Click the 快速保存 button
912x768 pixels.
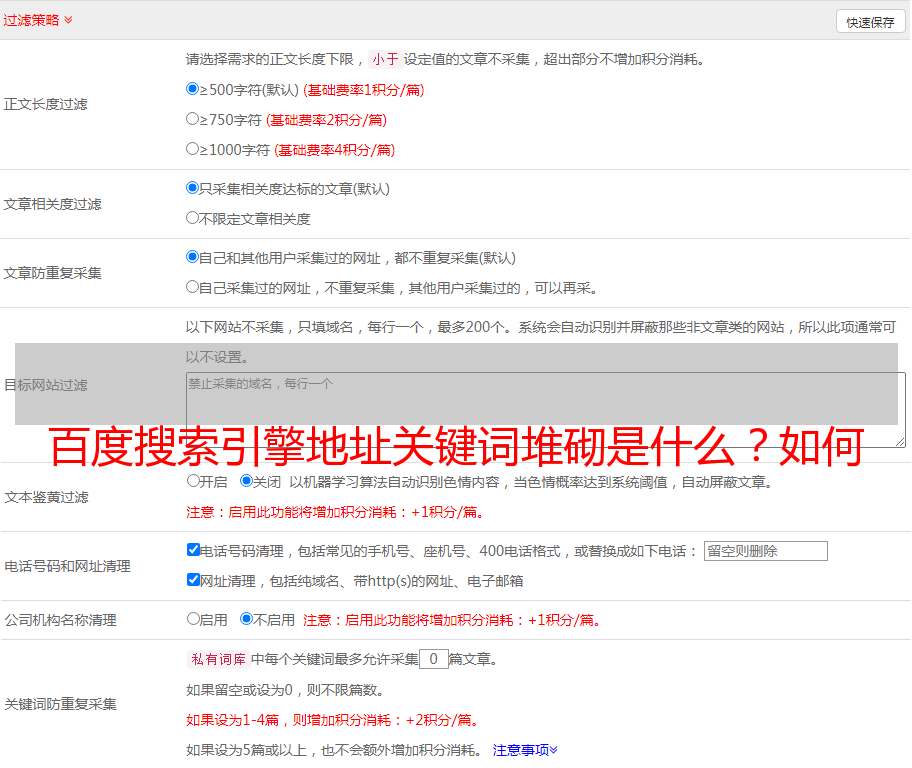(x=869, y=22)
